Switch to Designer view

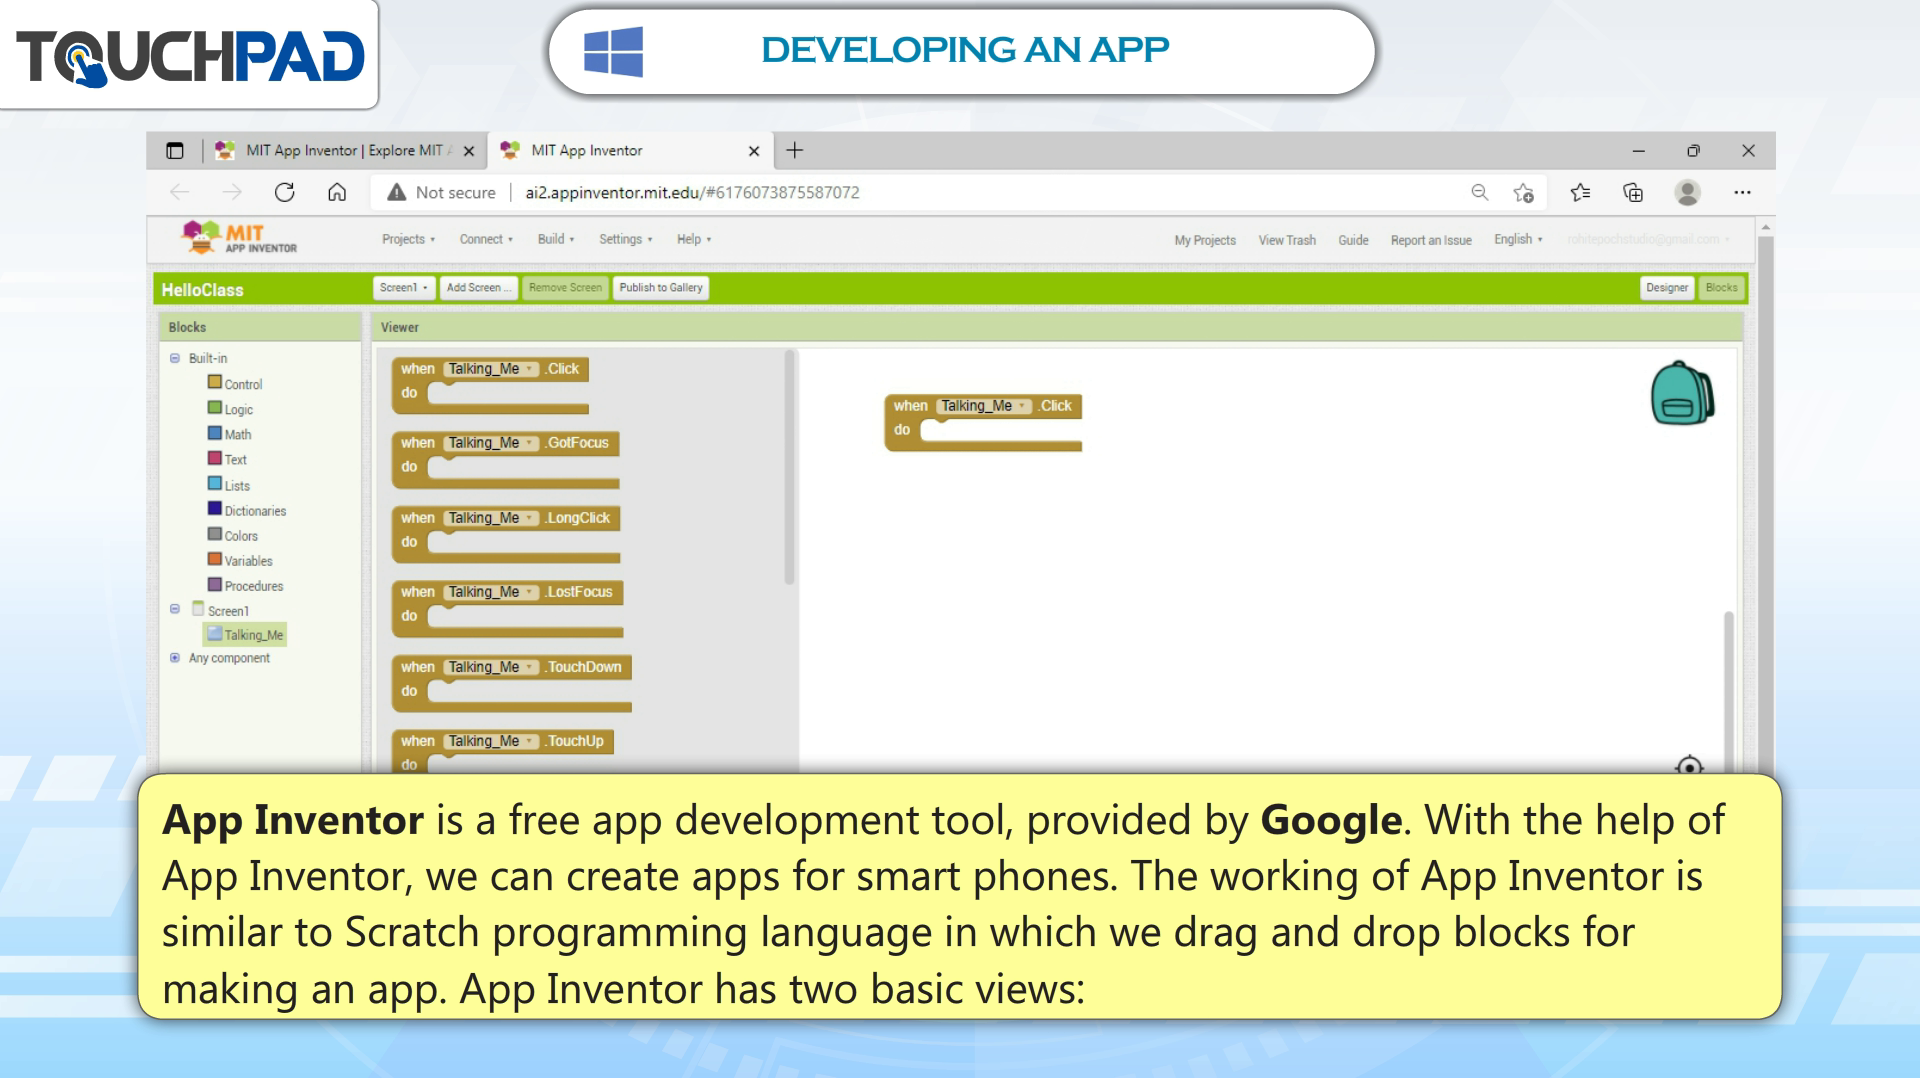click(x=1667, y=287)
